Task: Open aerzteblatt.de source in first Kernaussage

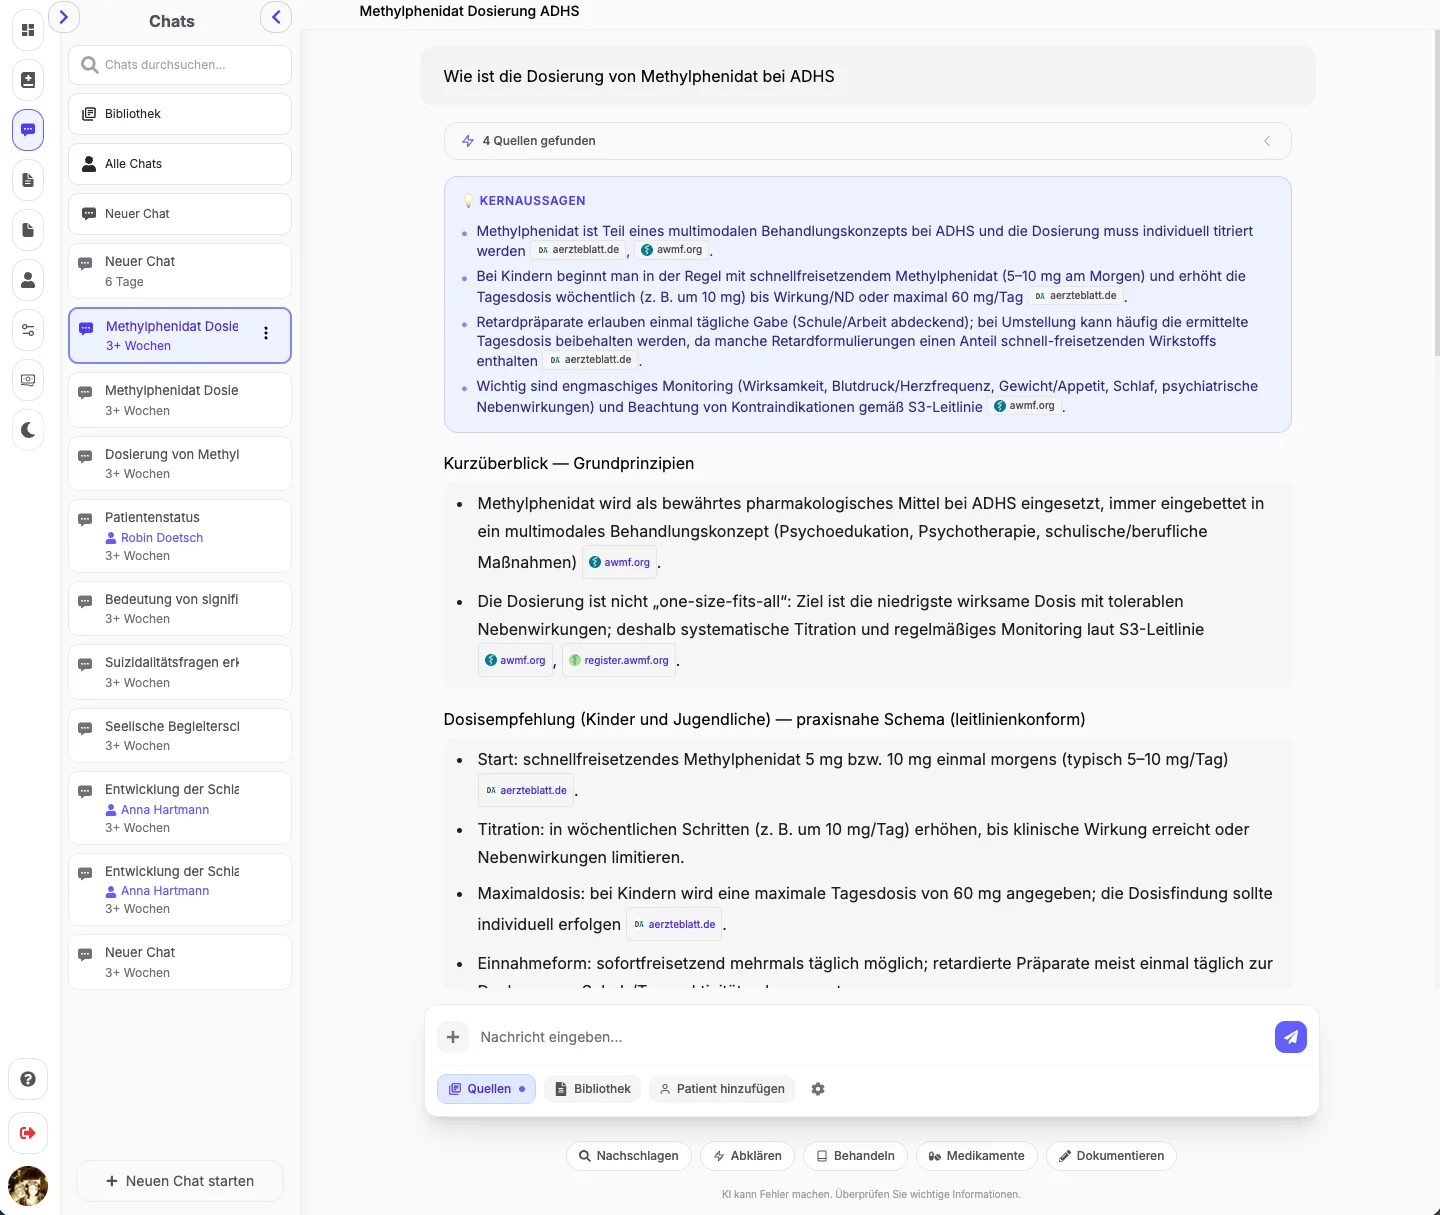Action: coord(578,250)
